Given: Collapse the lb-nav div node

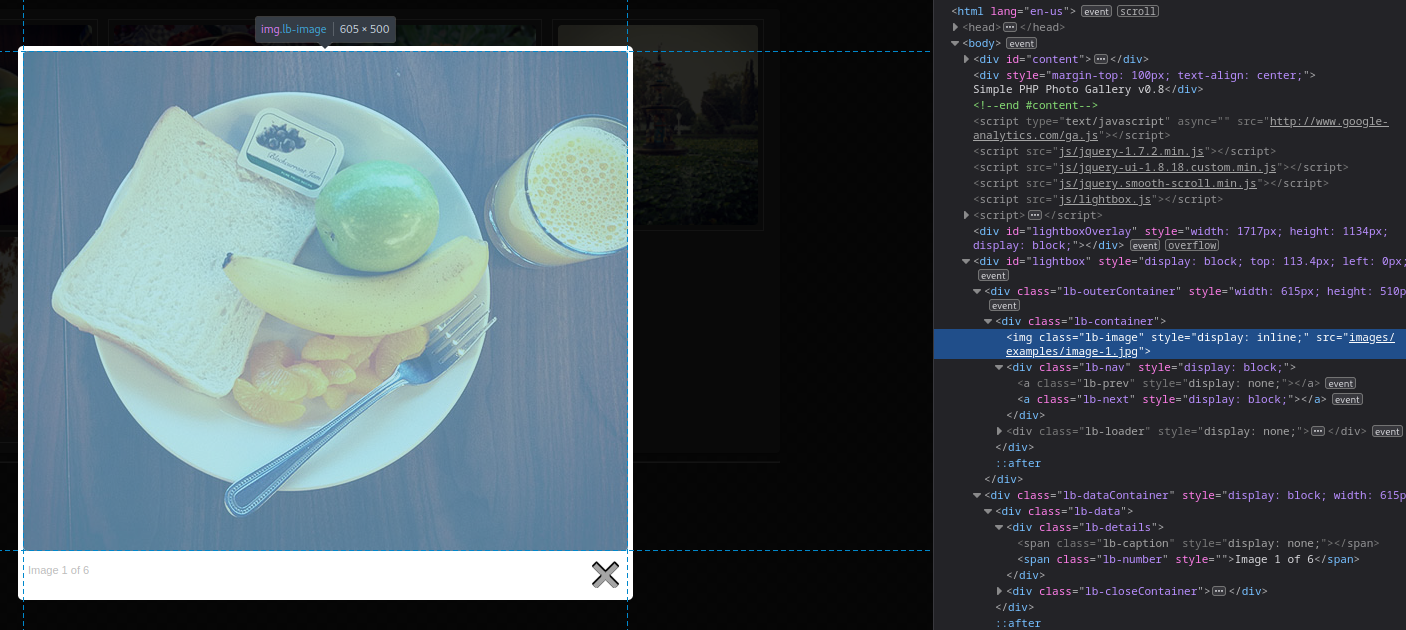Looking at the screenshot, I should pyautogui.click(x=1000, y=367).
